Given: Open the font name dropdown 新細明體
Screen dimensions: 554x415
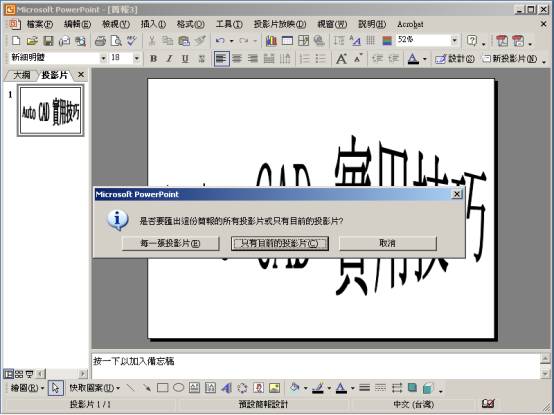Looking at the screenshot, I should tap(103, 58).
